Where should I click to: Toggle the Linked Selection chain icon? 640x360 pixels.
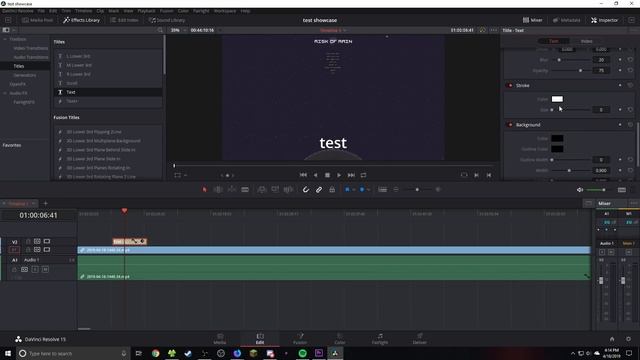[x=319, y=189]
